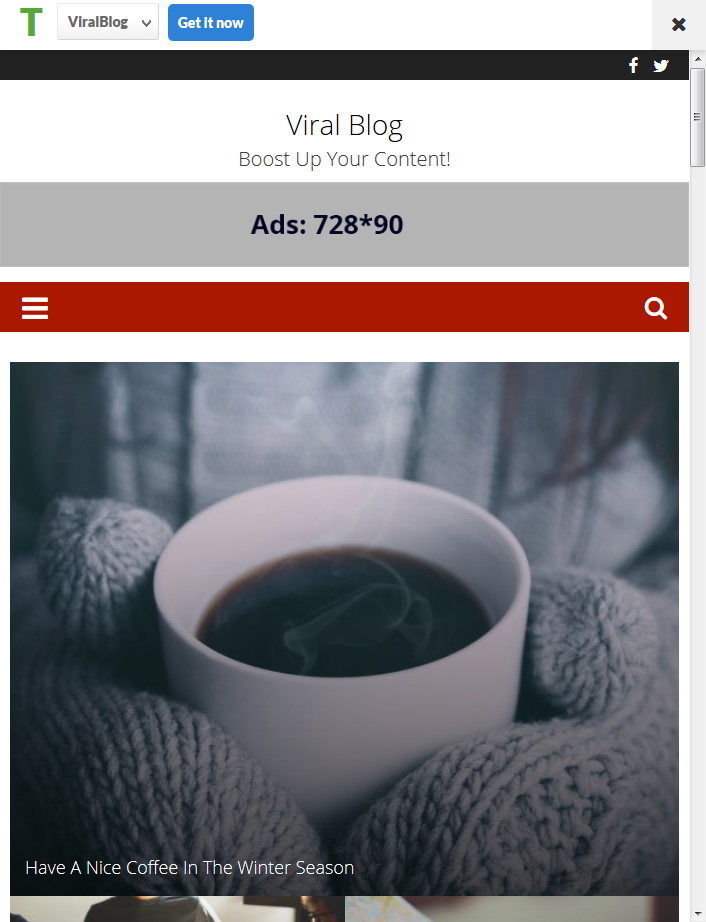Screen dimensions: 706x922
Task: Click the vertical scrollbar thumb
Action: (x=697, y=117)
